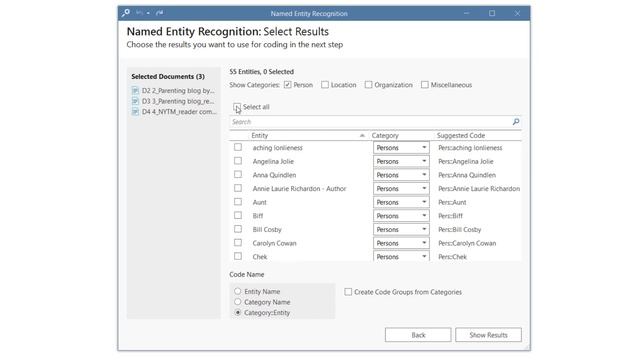640x360 pixels.
Task: Open category dropdown for Annie Laurie Richardon
Action: click(401, 189)
